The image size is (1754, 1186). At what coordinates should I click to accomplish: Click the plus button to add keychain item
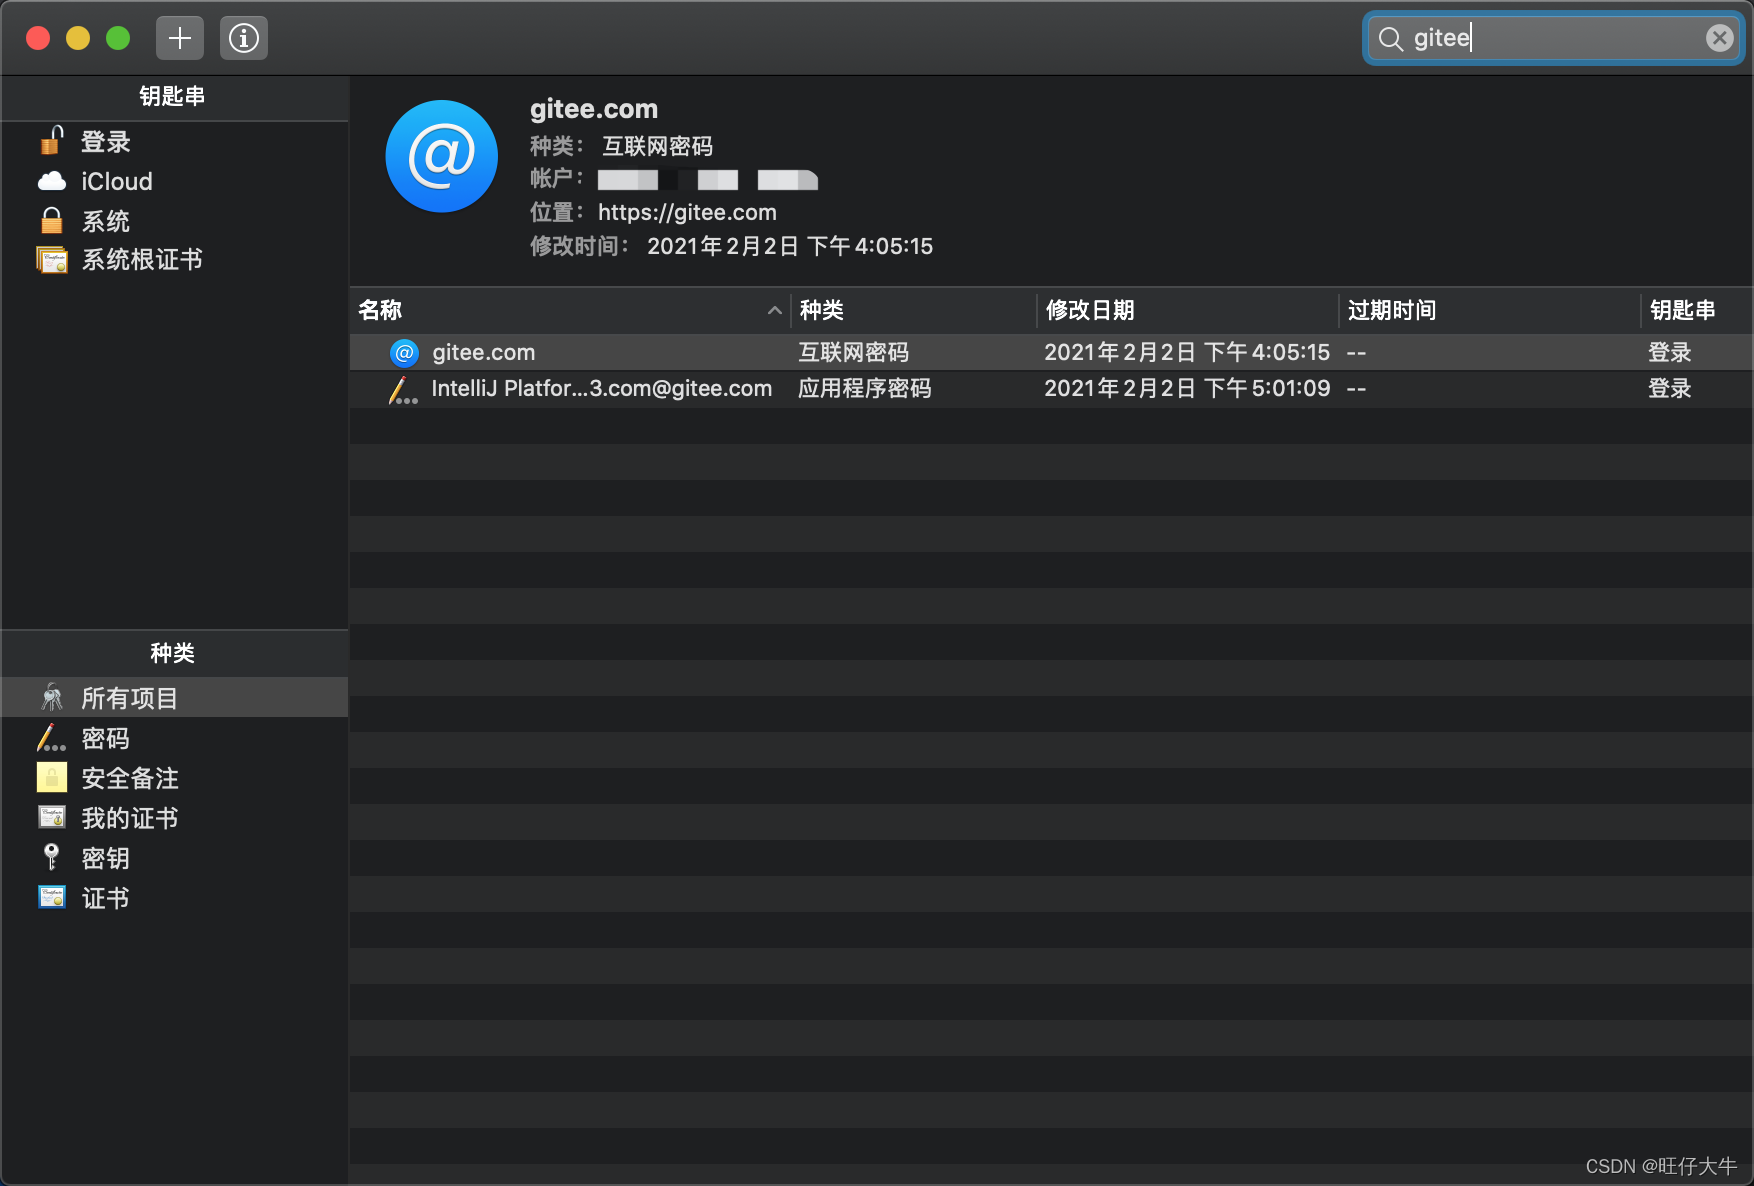[180, 38]
